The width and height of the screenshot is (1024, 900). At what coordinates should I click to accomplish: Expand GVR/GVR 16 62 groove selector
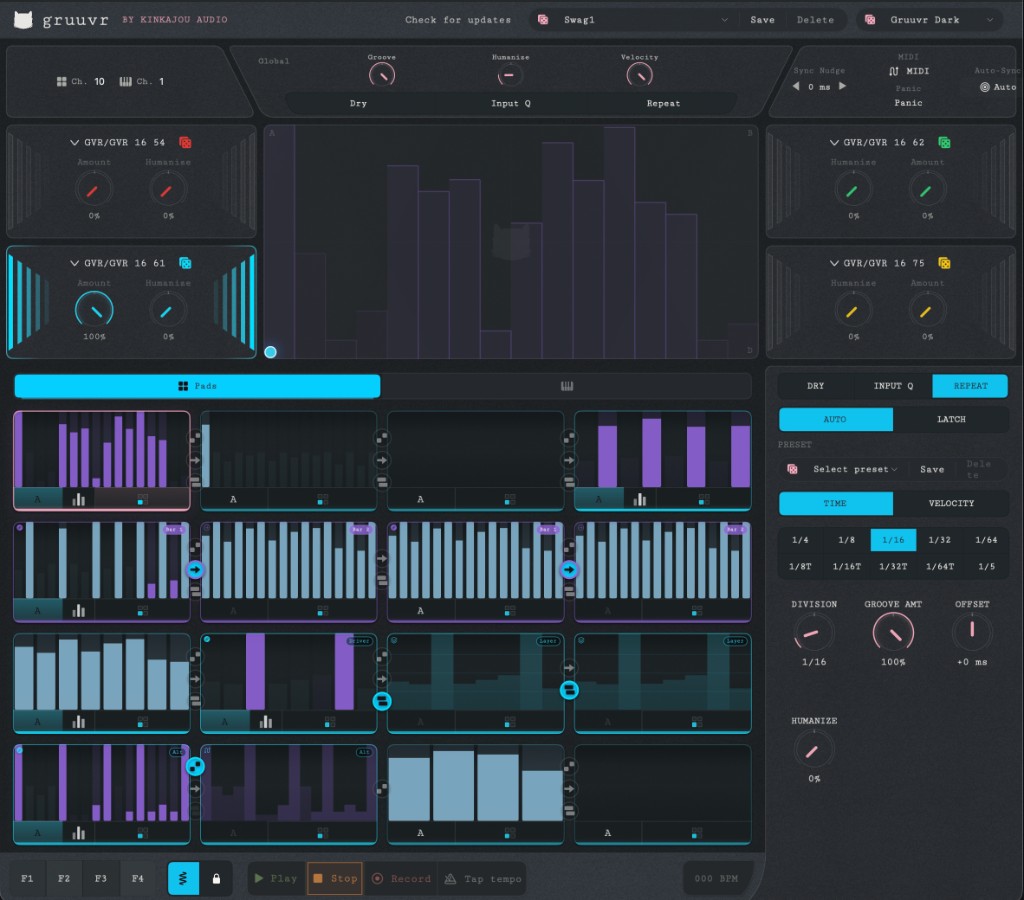tap(834, 142)
